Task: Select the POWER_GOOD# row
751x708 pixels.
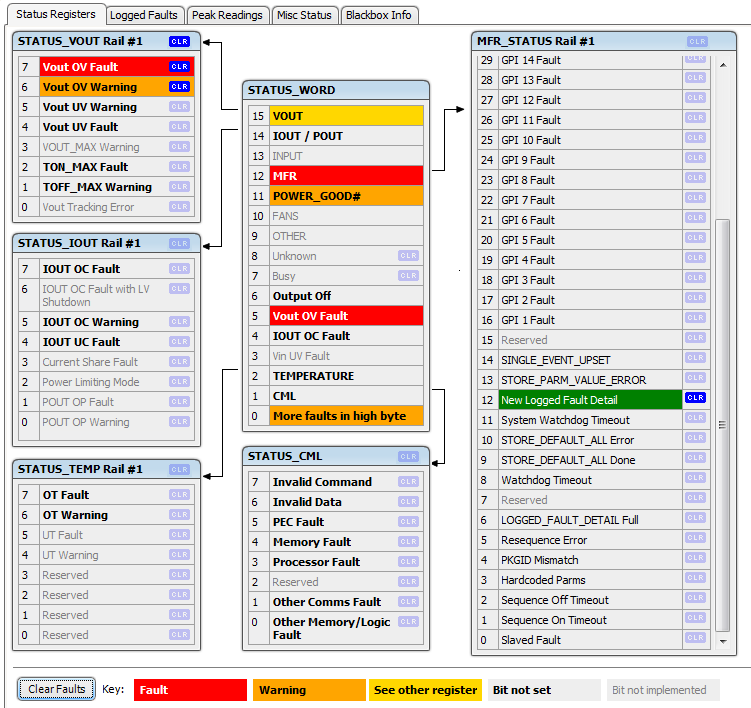Action: pyautogui.click(x=336, y=196)
